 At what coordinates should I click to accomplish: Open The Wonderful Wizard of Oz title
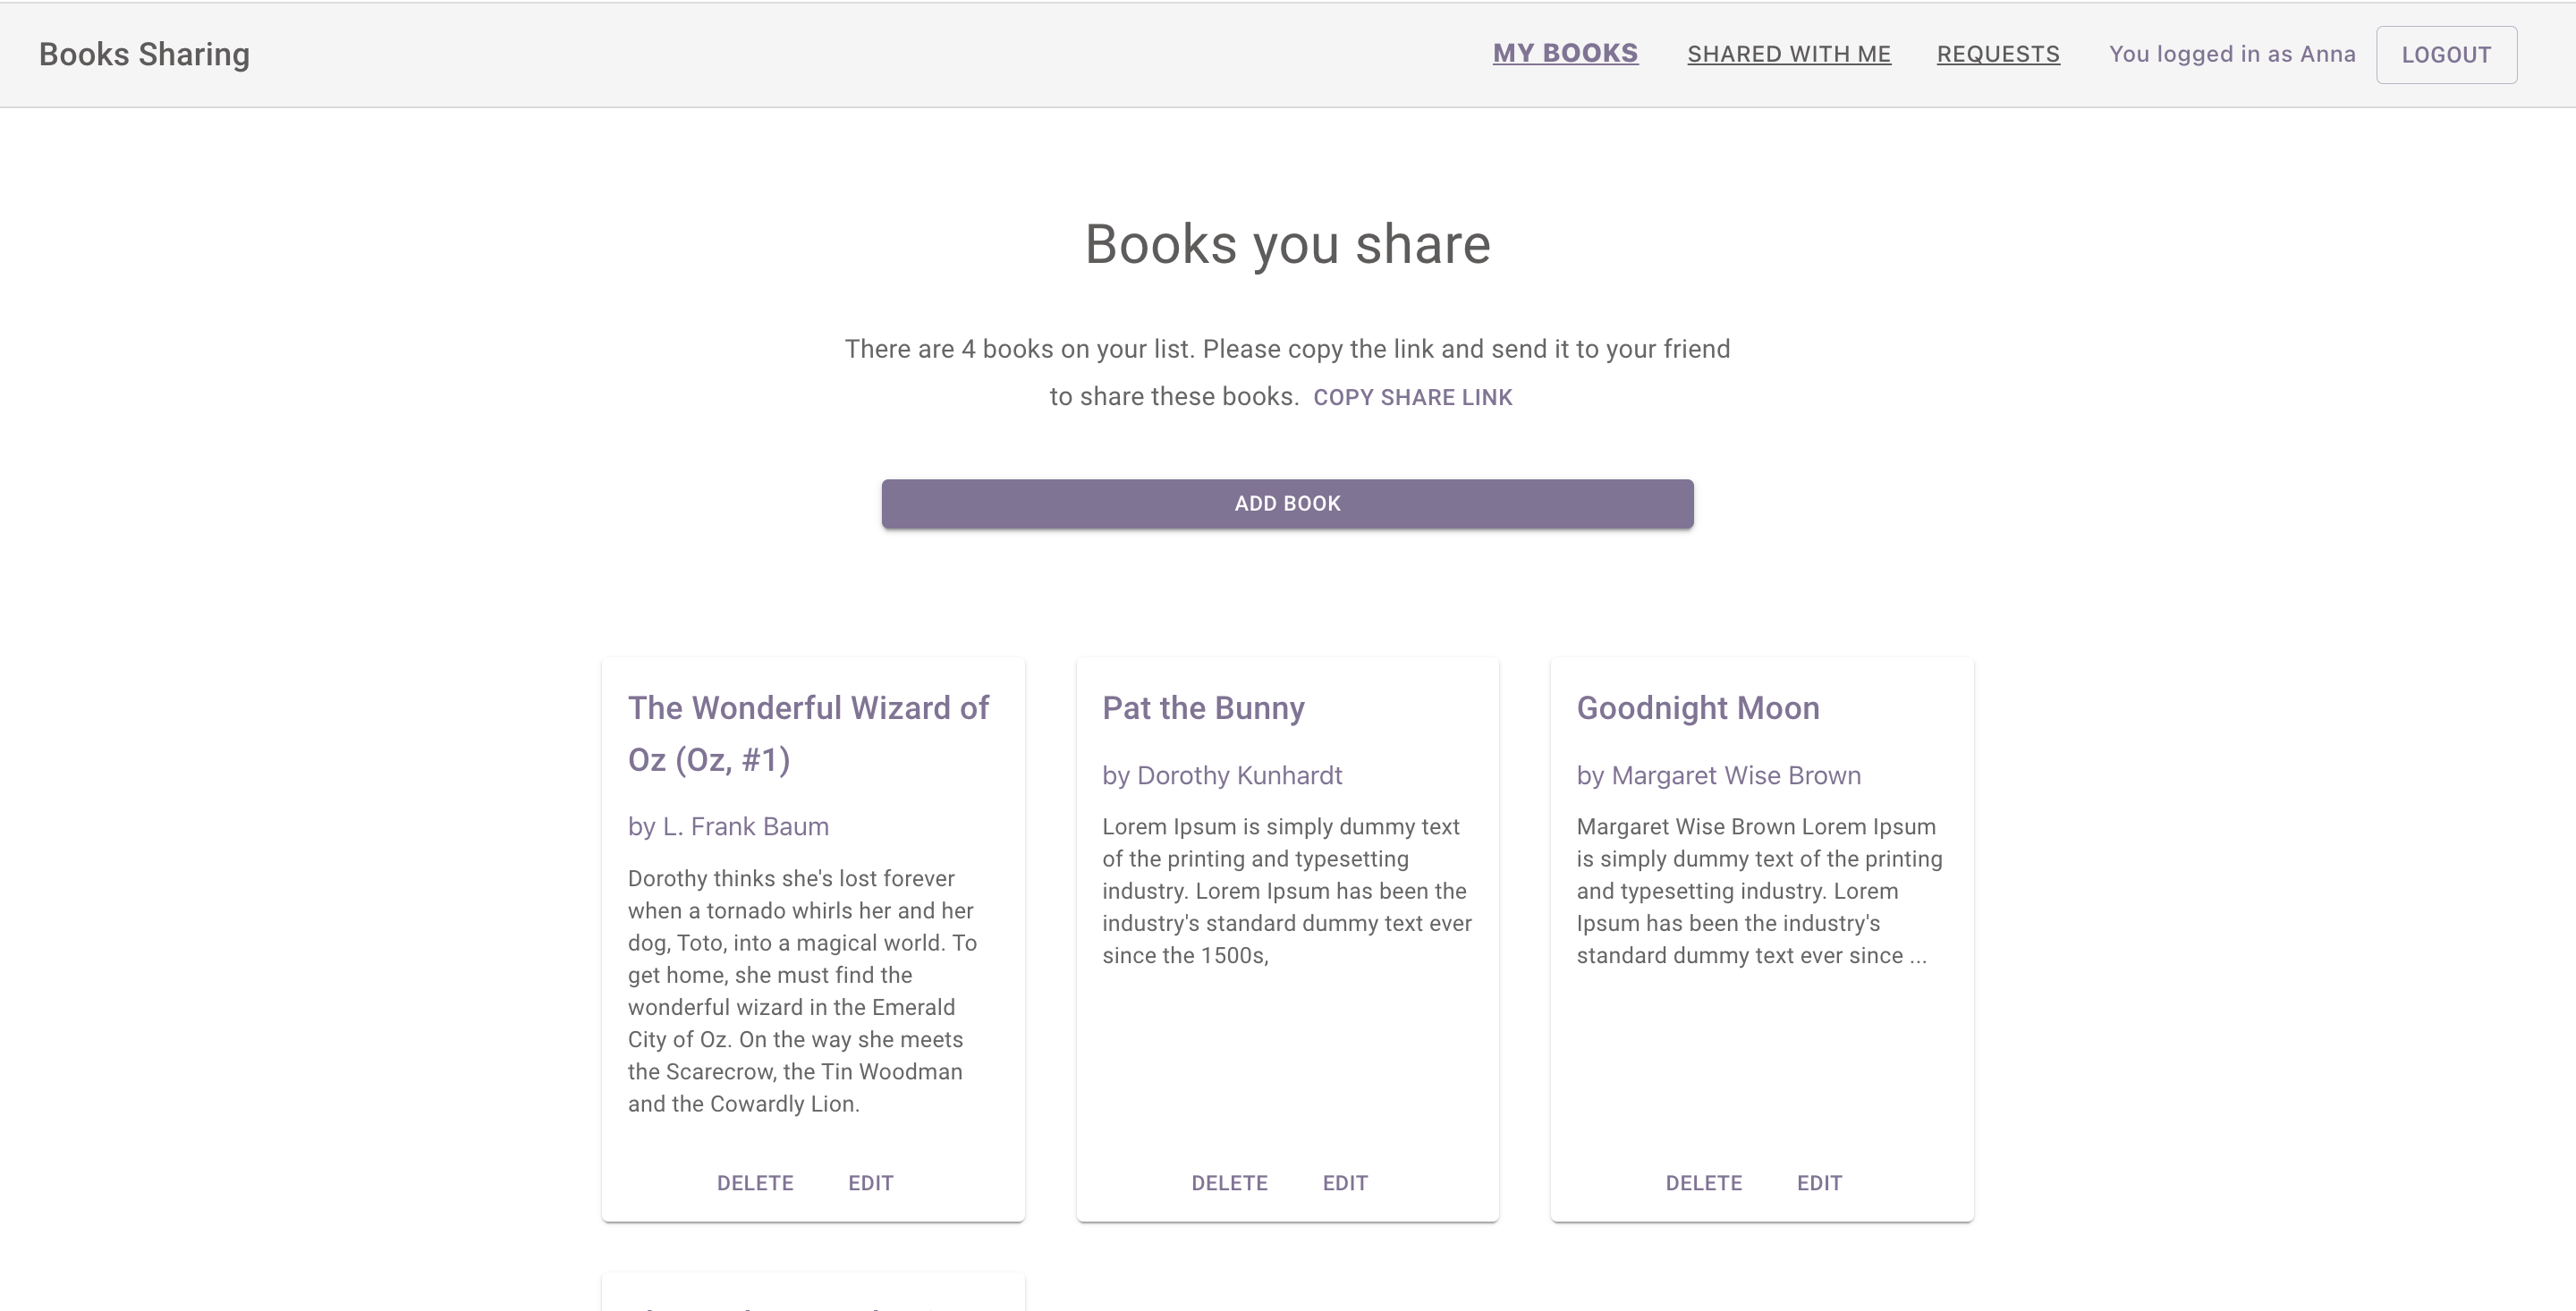click(808, 733)
